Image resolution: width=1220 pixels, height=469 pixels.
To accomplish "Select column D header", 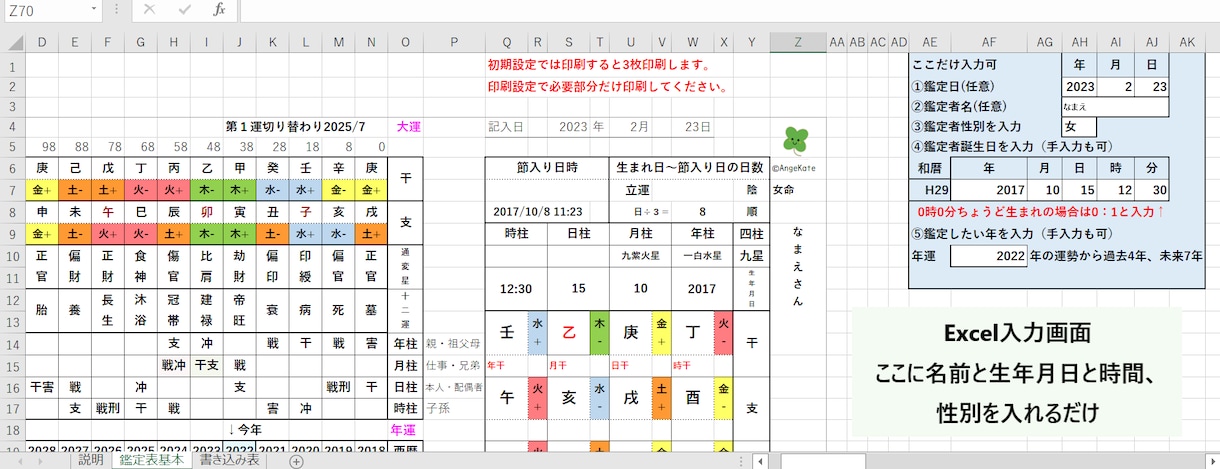I will [x=42, y=42].
